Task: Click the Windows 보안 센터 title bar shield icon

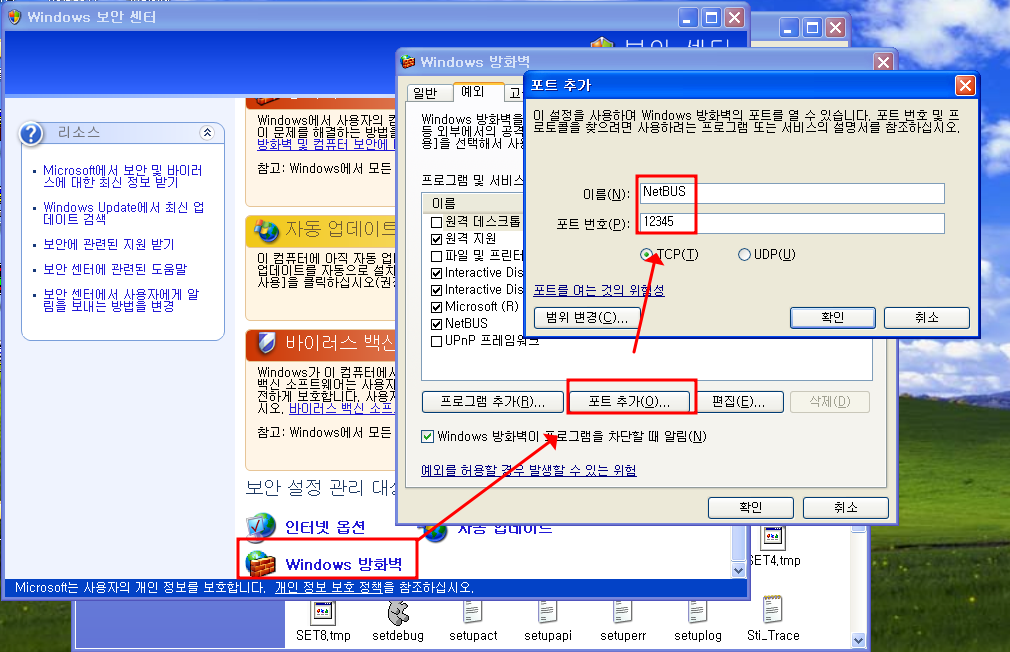Action: click(x=14, y=17)
